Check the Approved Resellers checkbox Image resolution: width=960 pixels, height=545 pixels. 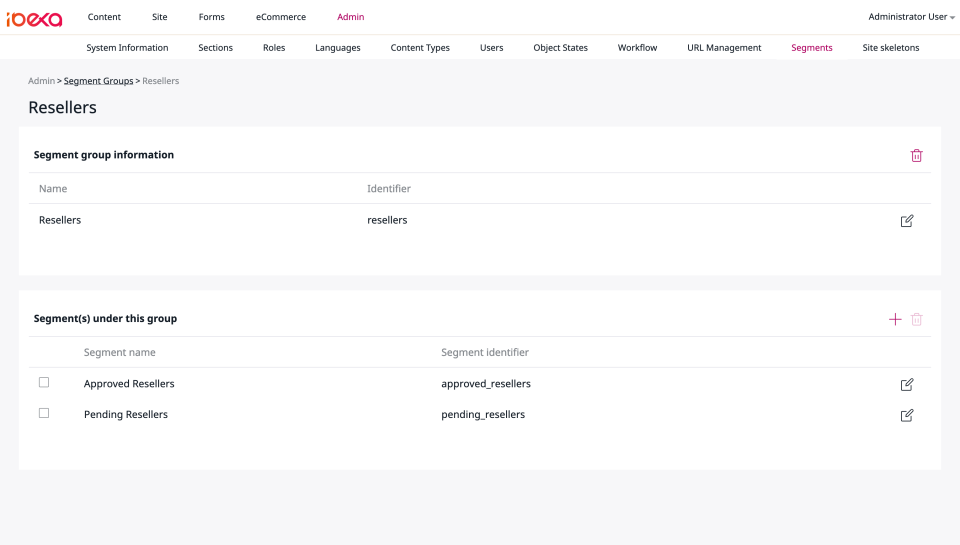tap(44, 383)
